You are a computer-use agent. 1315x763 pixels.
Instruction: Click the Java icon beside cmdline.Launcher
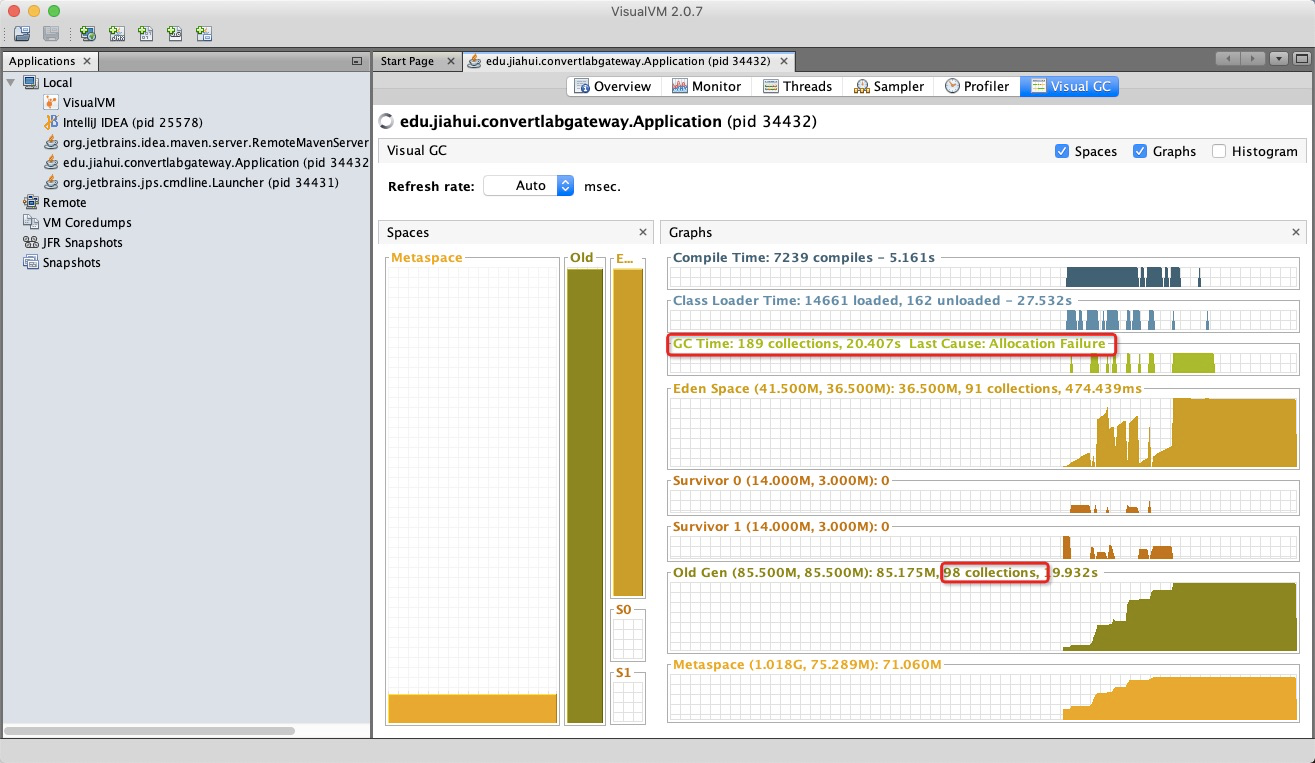coord(51,183)
